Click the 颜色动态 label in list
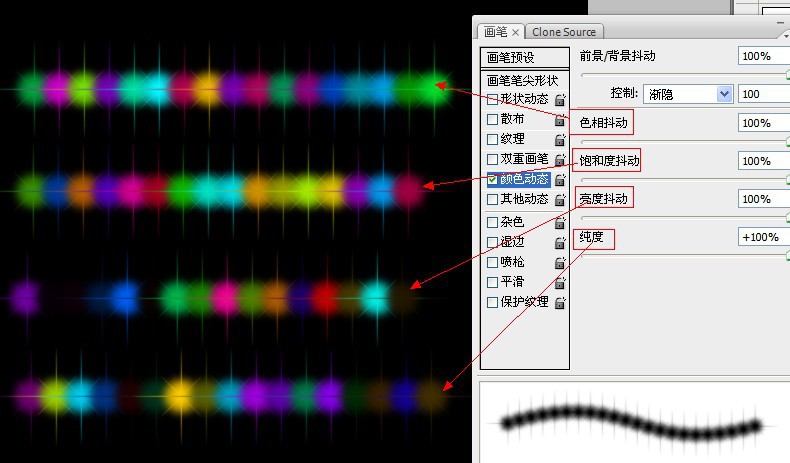The width and height of the screenshot is (790, 463). point(524,179)
